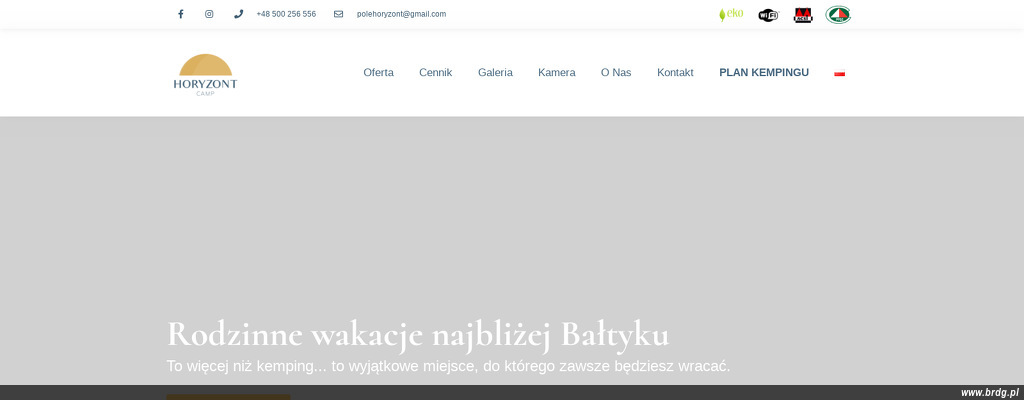This screenshot has height=400, width=1024.
Task: Click the round green-red tent badge
Action: [x=838, y=15]
